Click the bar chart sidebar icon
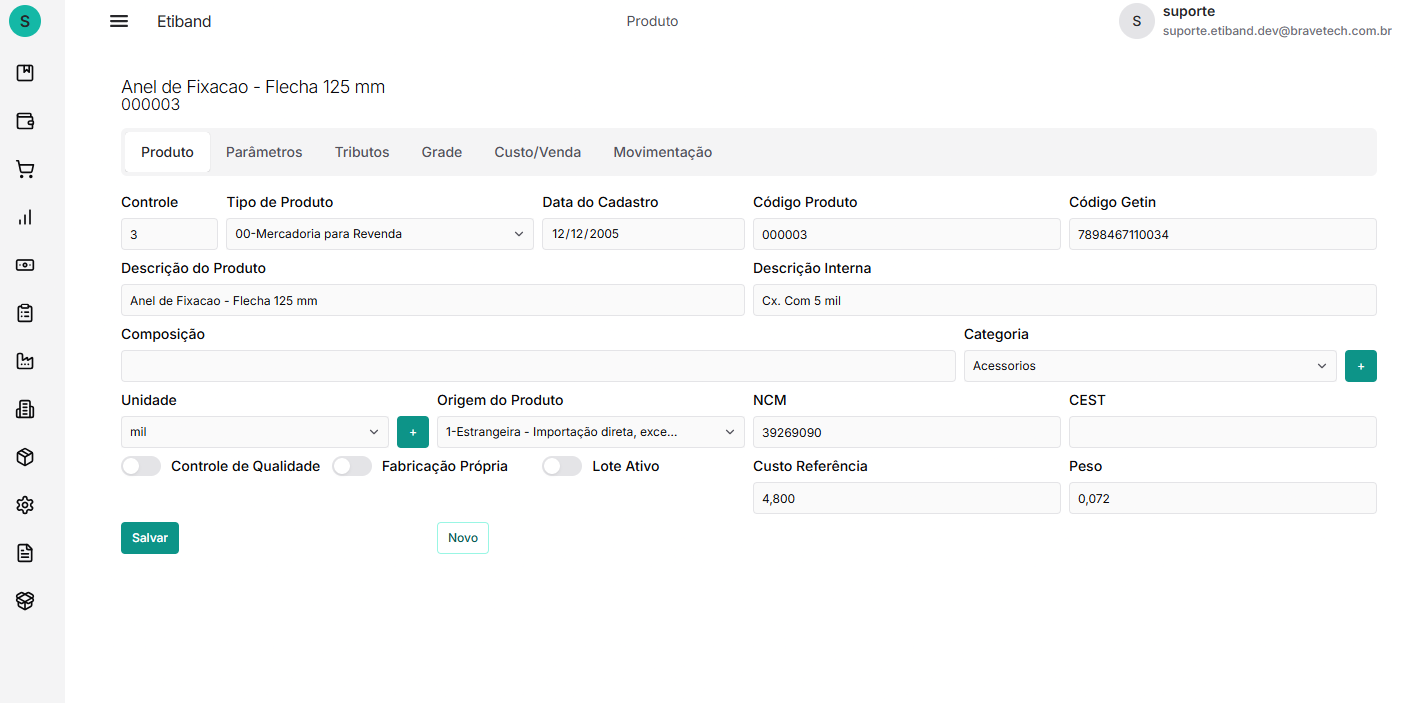 point(25,217)
